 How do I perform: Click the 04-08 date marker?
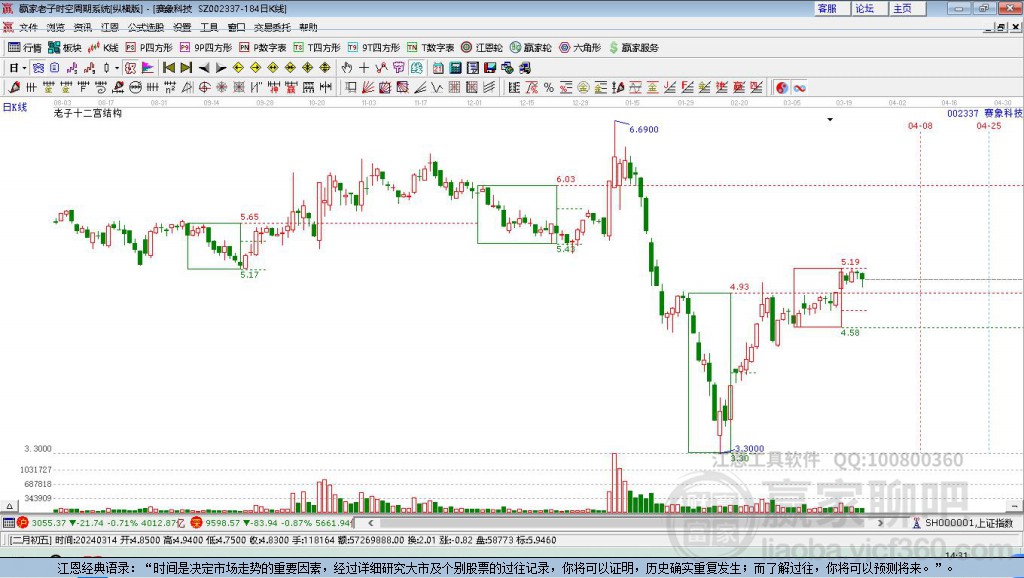coord(920,125)
